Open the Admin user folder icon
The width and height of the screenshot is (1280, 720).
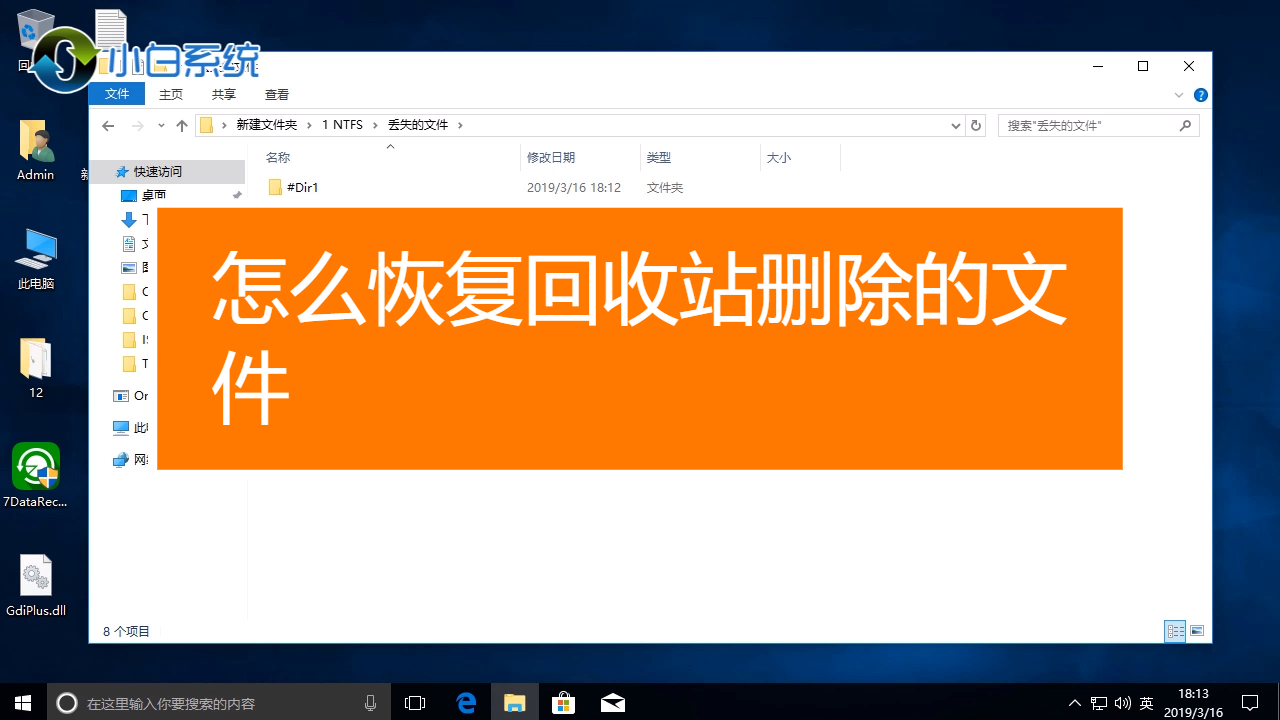[x=36, y=141]
